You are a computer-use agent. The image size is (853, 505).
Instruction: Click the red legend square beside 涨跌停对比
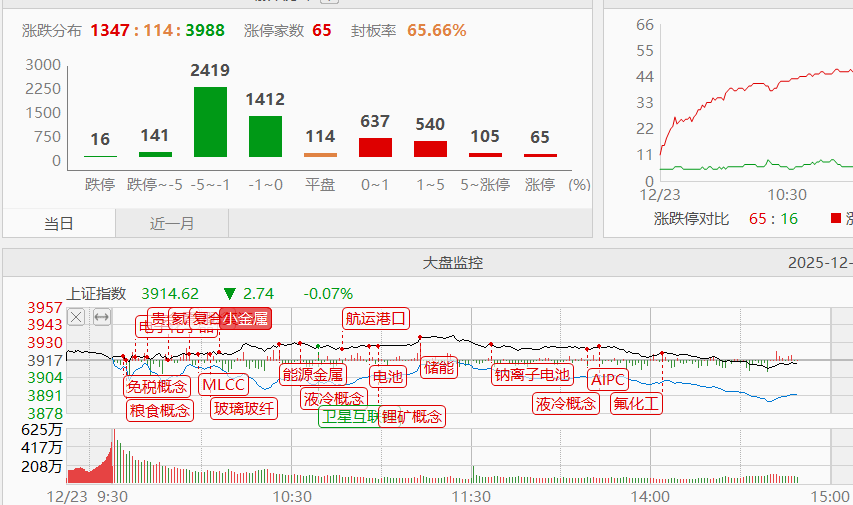click(835, 218)
